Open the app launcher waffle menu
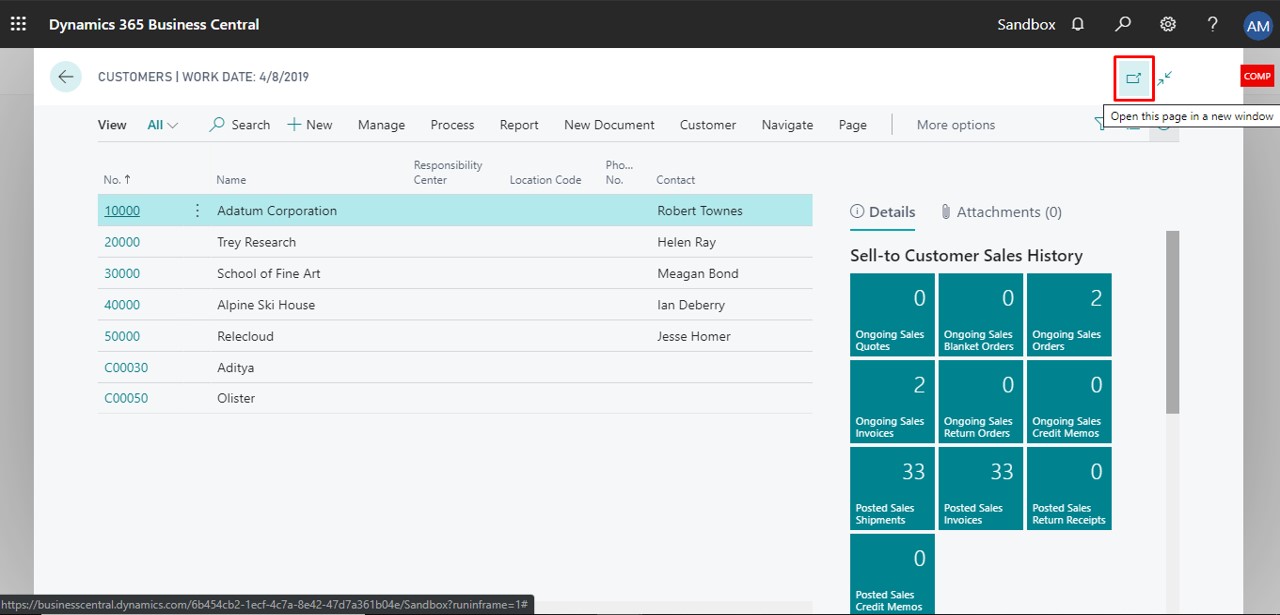This screenshot has height=615, width=1280. coord(18,24)
